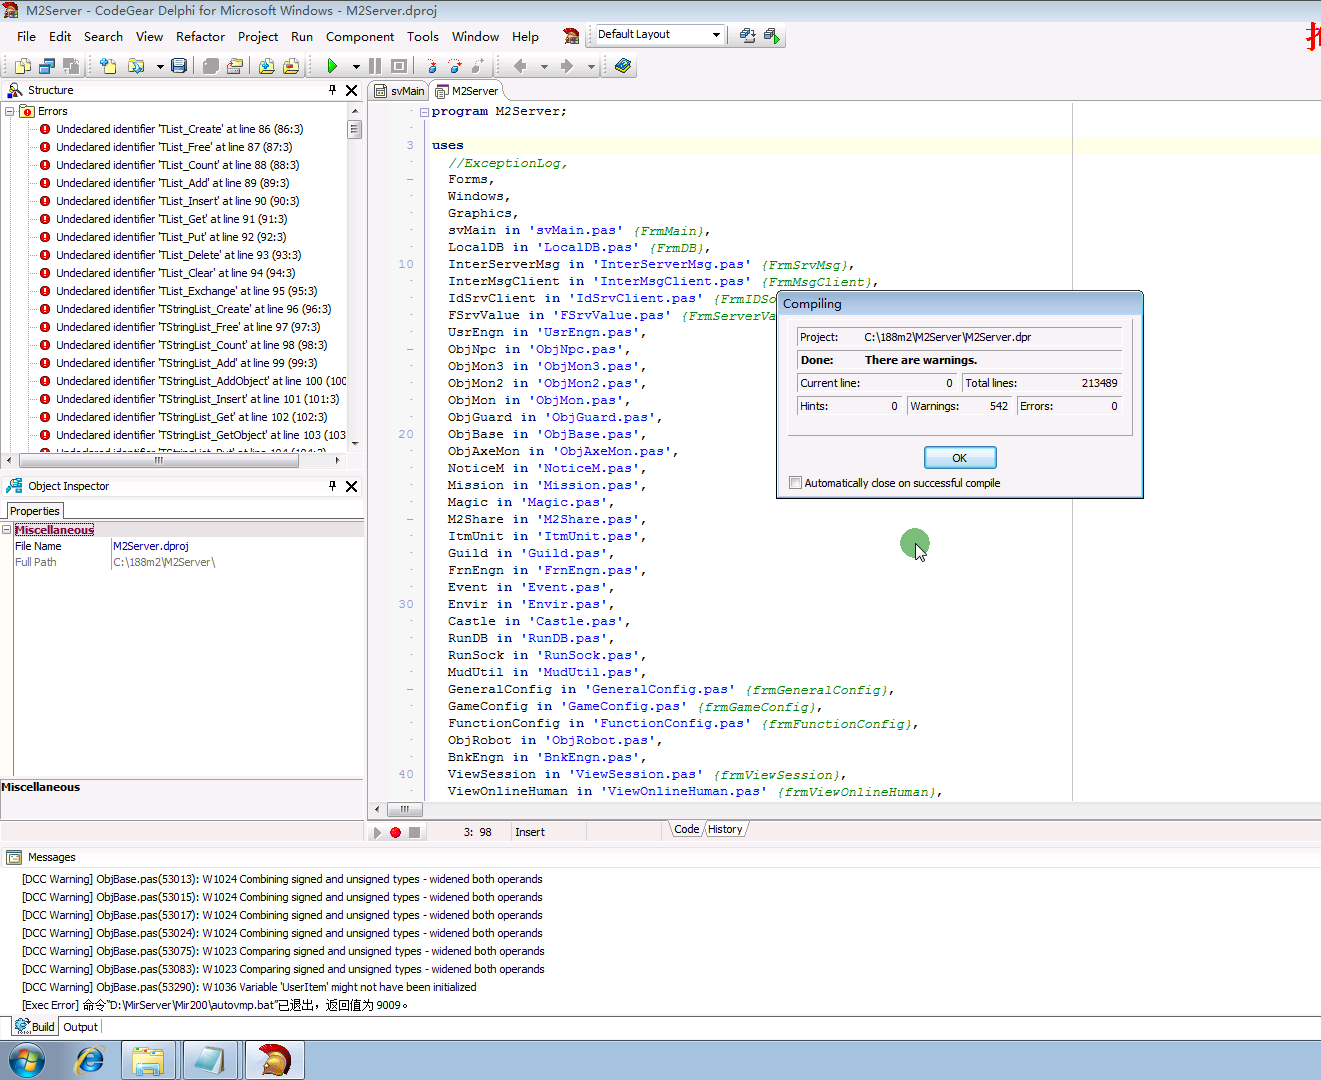
Task: Click the View Form toolbar icon
Action: pyautogui.click(x=47, y=66)
